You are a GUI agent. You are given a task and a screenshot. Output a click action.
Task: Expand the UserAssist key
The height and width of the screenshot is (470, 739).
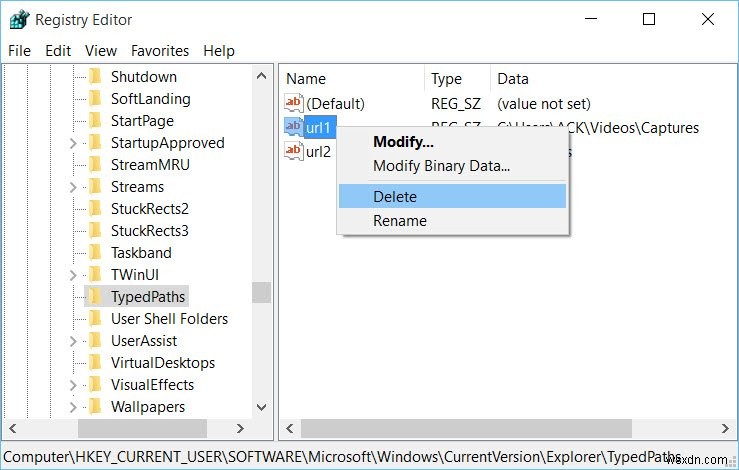(73, 341)
